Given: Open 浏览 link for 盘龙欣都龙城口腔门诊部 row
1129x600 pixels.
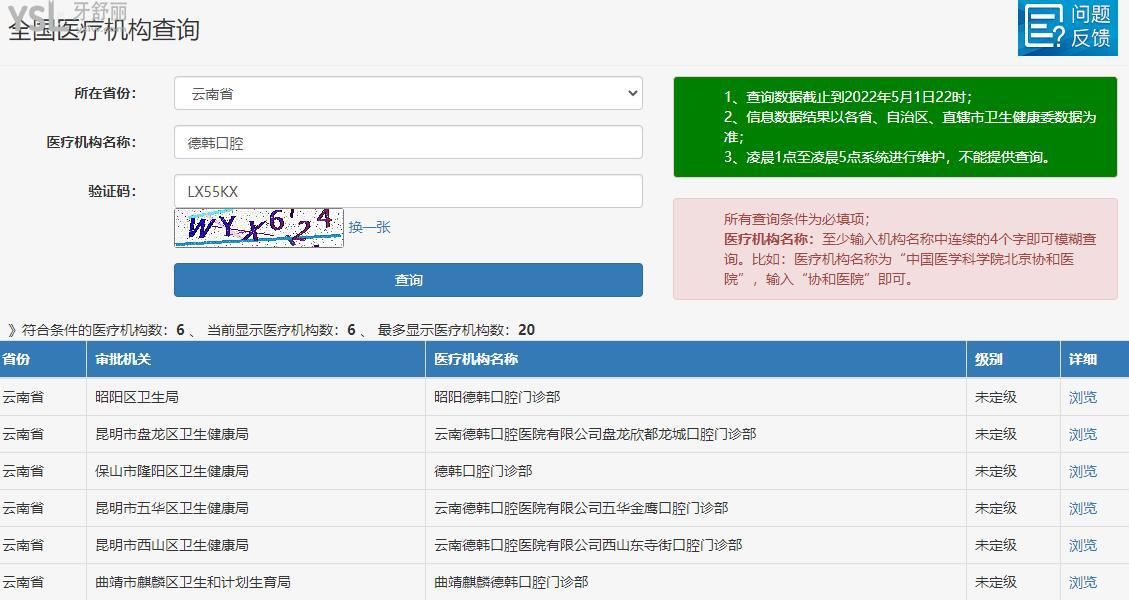Looking at the screenshot, I should pyautogui.click(x=1082, y=434).
